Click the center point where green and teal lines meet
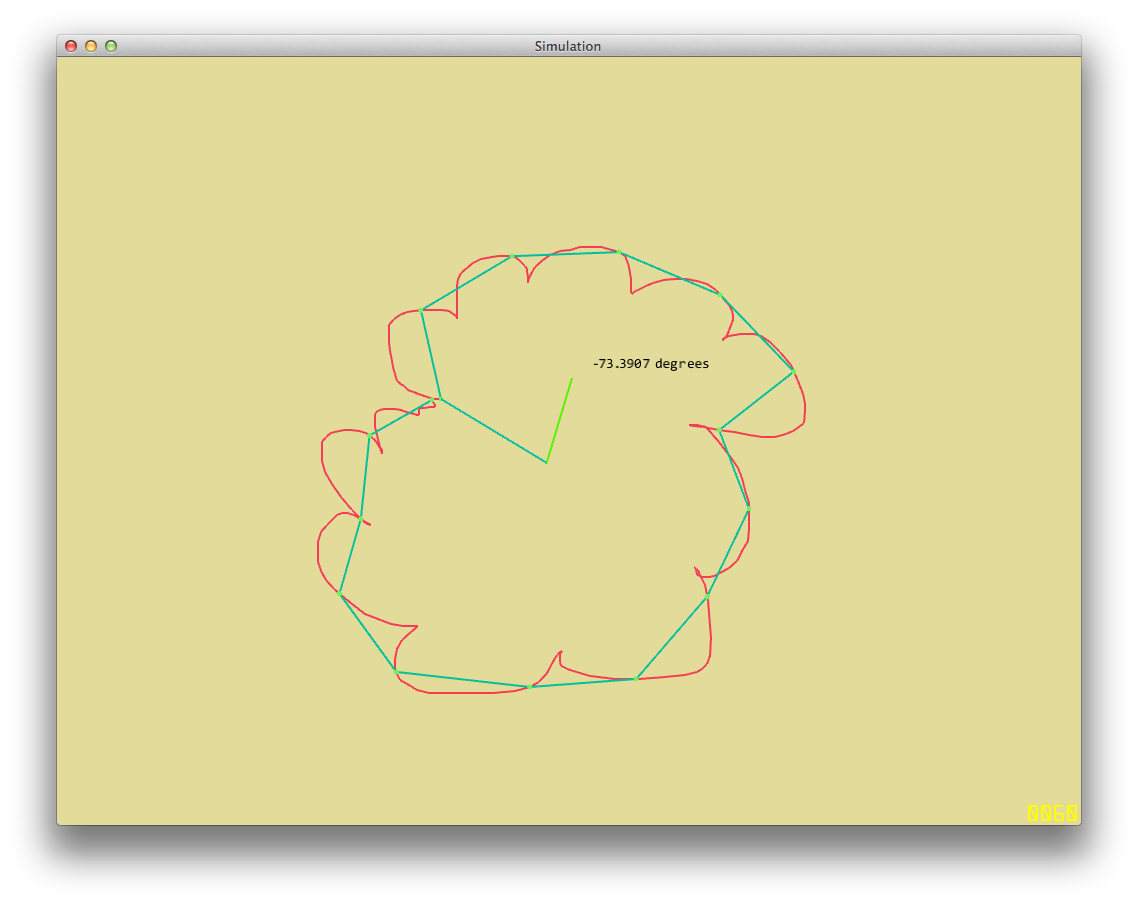Image resolution: width=1138 pixels, height=904 pixels. pyautogui.click(x=547, y=462)
